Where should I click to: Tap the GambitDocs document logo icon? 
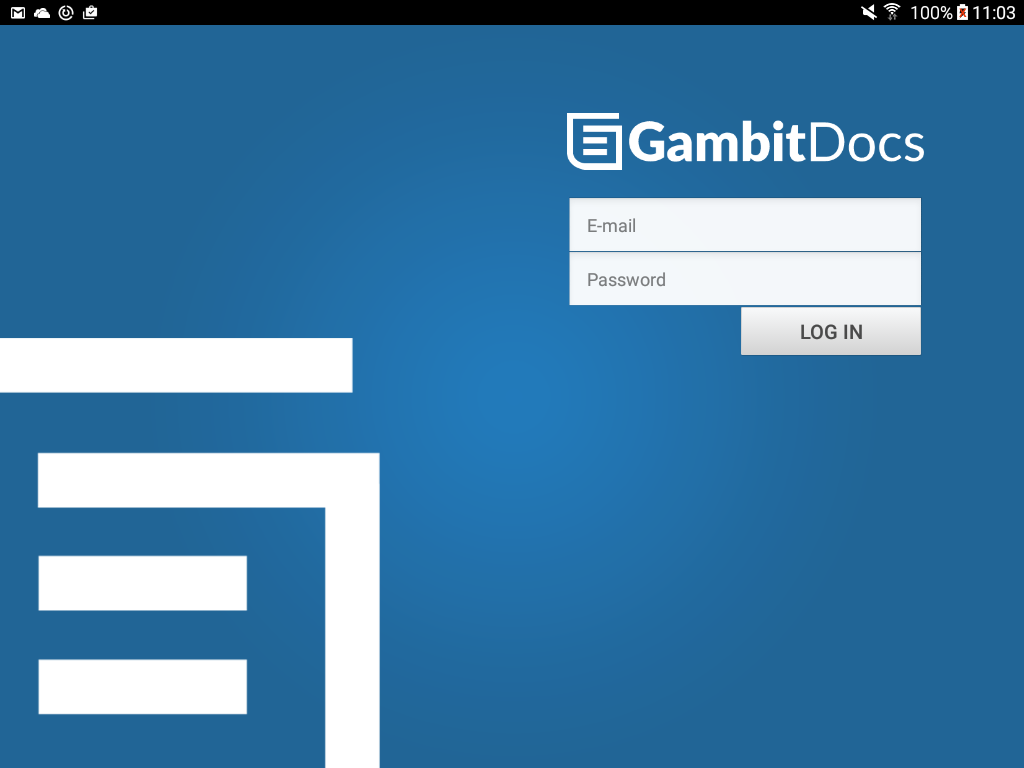(x=594, y=142)
